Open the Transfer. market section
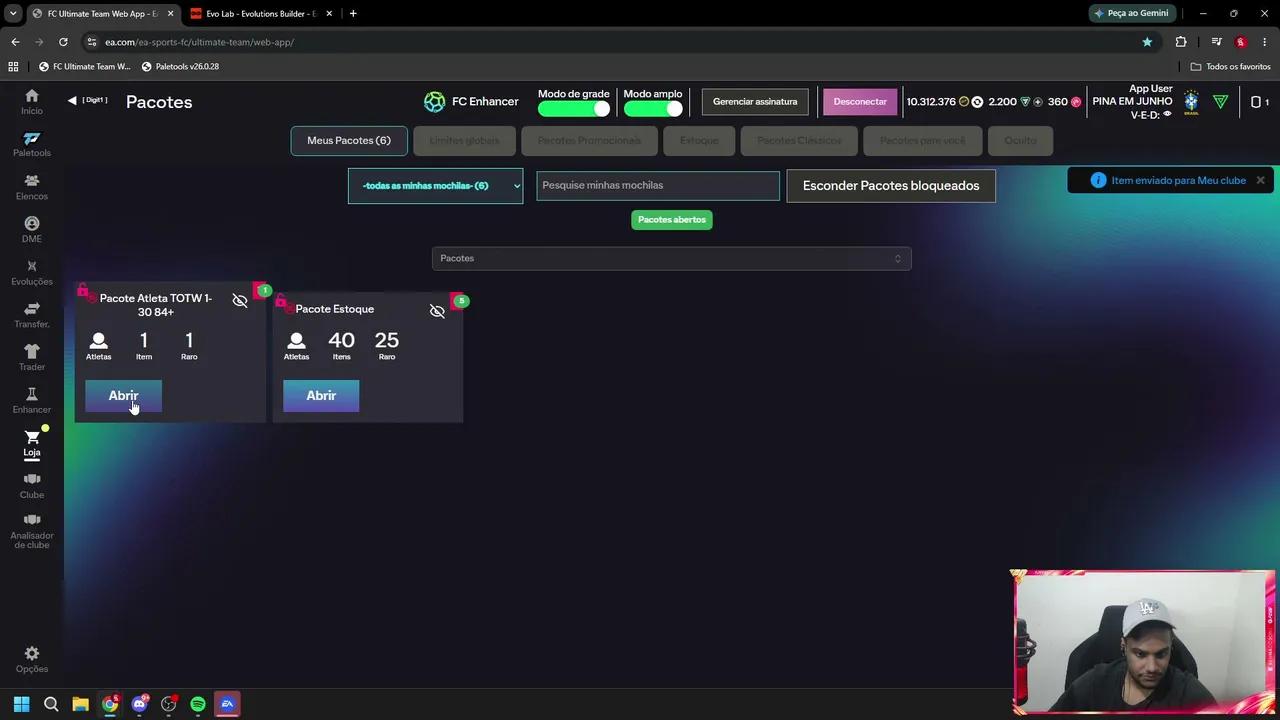Image resolution: width=1280 pixels, height=720 pixels. coord(32,315)
